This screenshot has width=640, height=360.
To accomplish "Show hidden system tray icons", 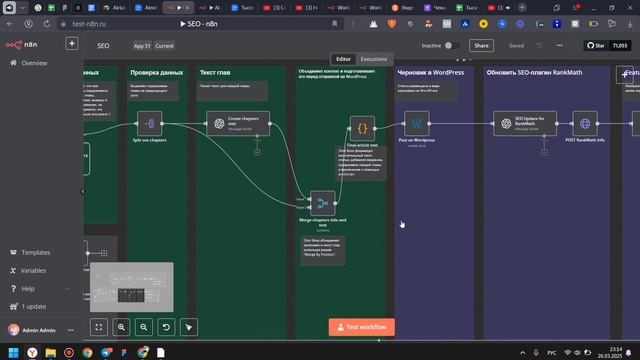I will pos(522,353).
